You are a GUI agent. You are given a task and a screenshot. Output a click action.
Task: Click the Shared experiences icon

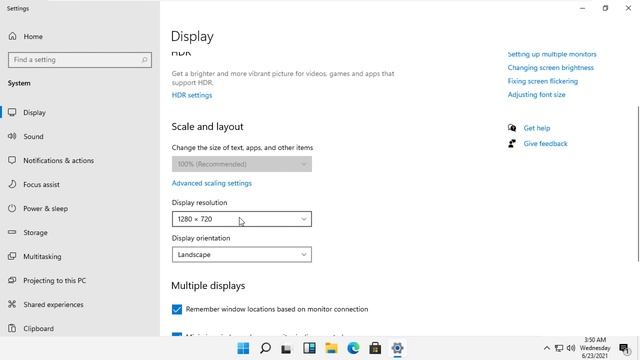(12, 304)
